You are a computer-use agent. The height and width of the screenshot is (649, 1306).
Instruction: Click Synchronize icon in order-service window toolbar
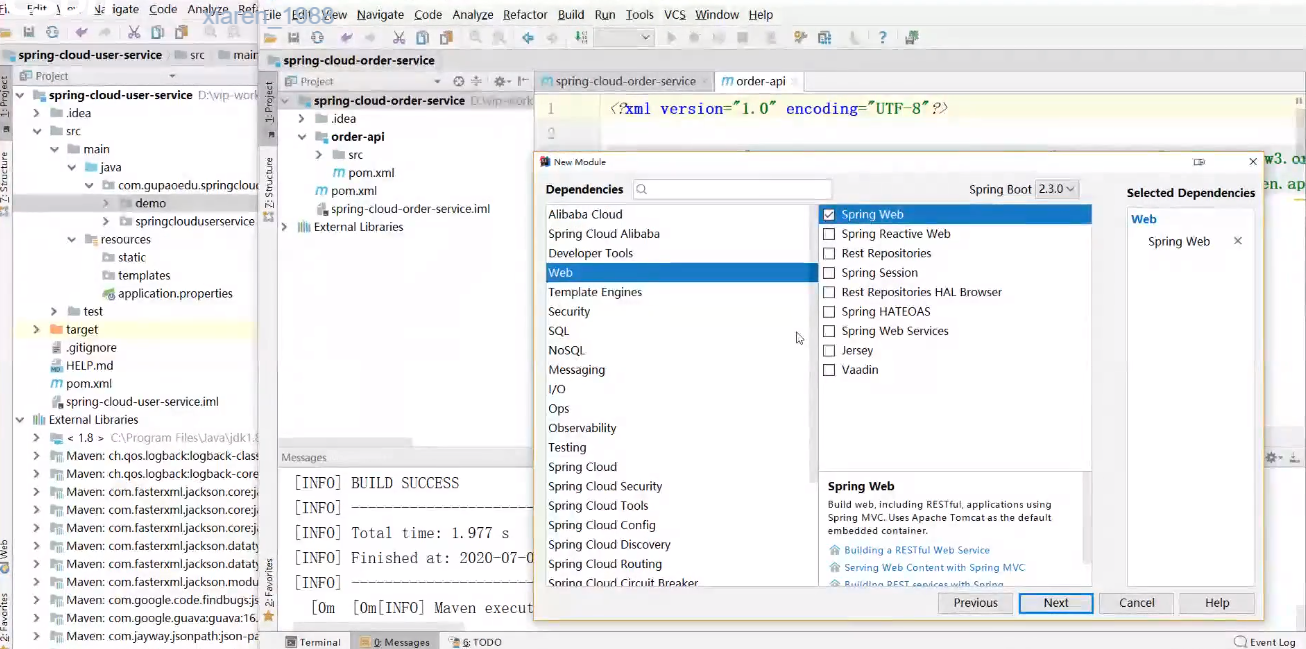coord(317,38)
